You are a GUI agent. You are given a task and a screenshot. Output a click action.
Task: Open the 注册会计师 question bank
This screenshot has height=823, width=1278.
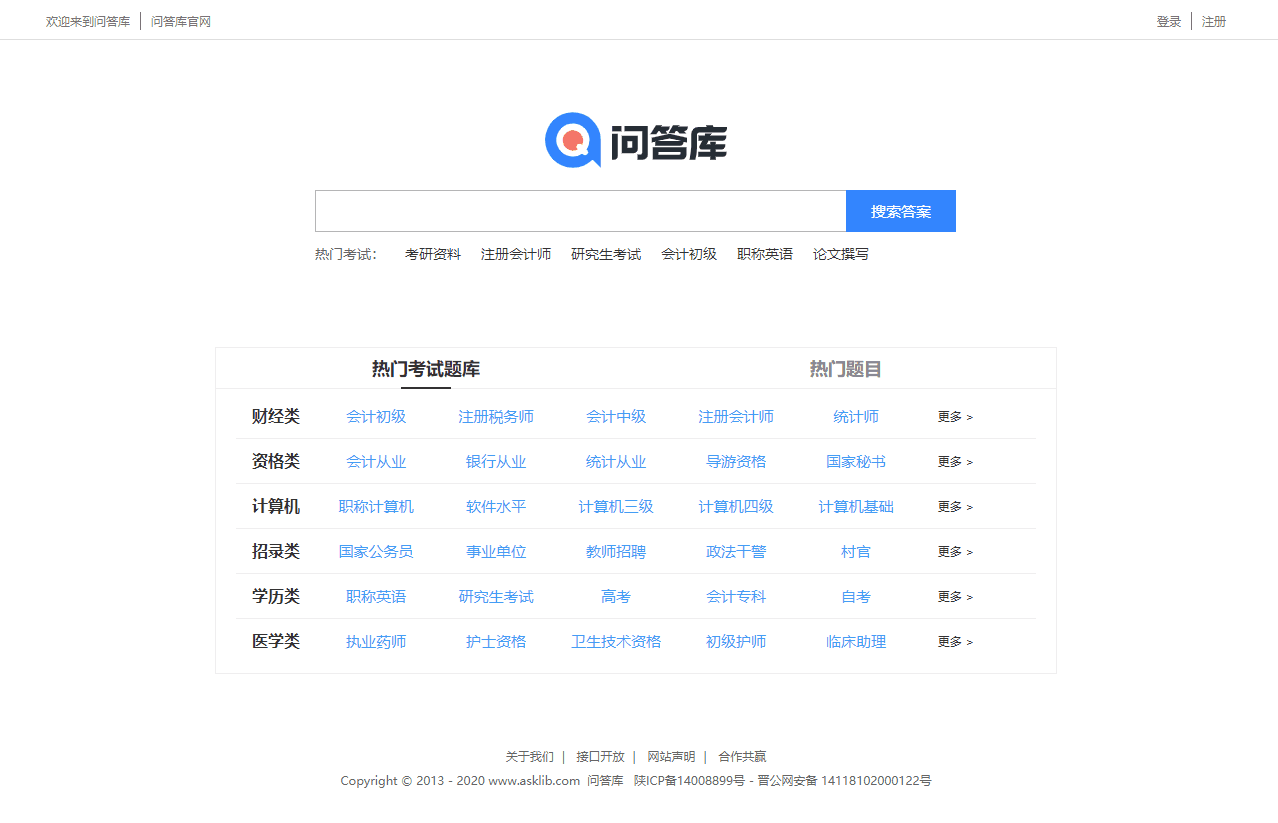click(736, 417)
